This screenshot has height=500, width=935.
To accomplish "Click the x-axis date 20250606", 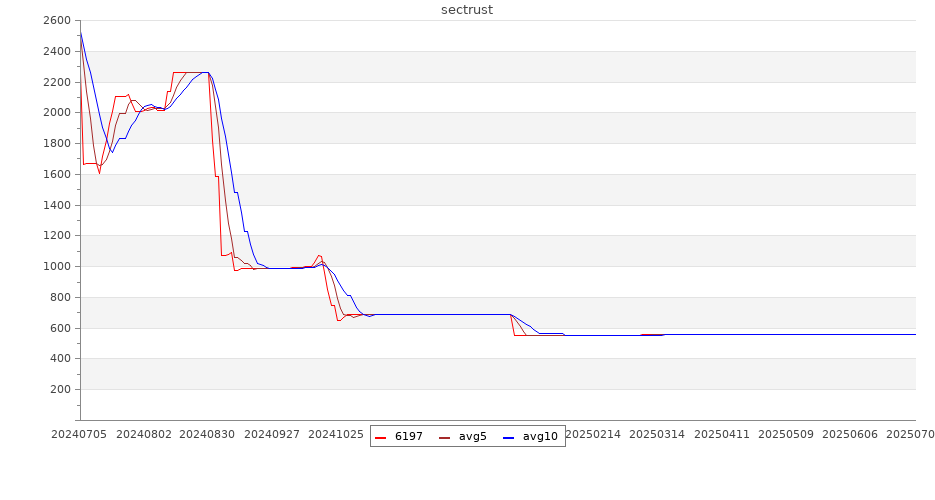I will 850,434.
